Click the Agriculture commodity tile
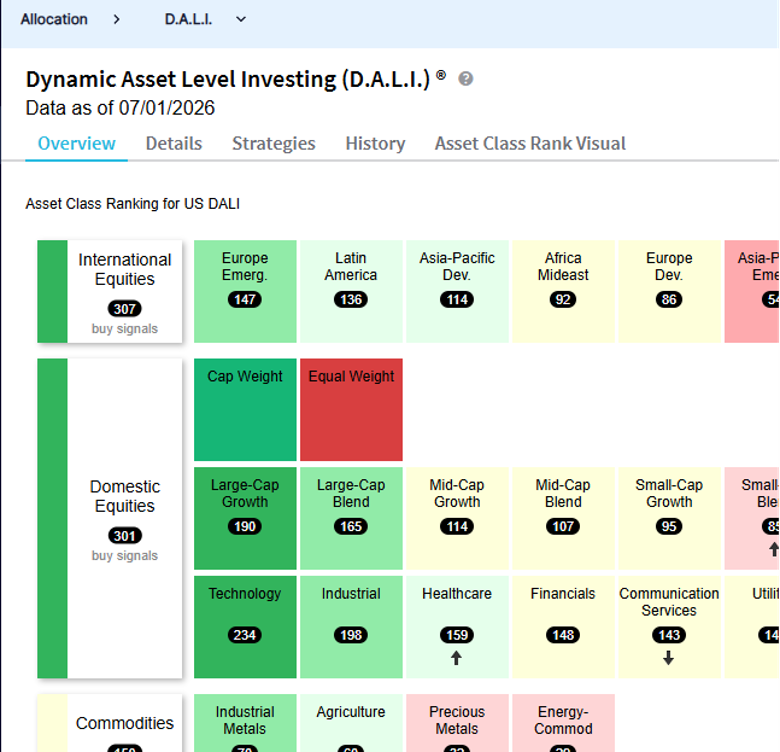 click(x=351, y=723)
